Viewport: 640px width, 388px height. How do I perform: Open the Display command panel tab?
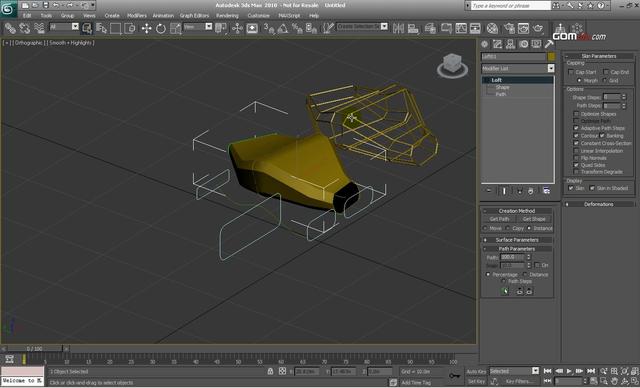(536, 44)
